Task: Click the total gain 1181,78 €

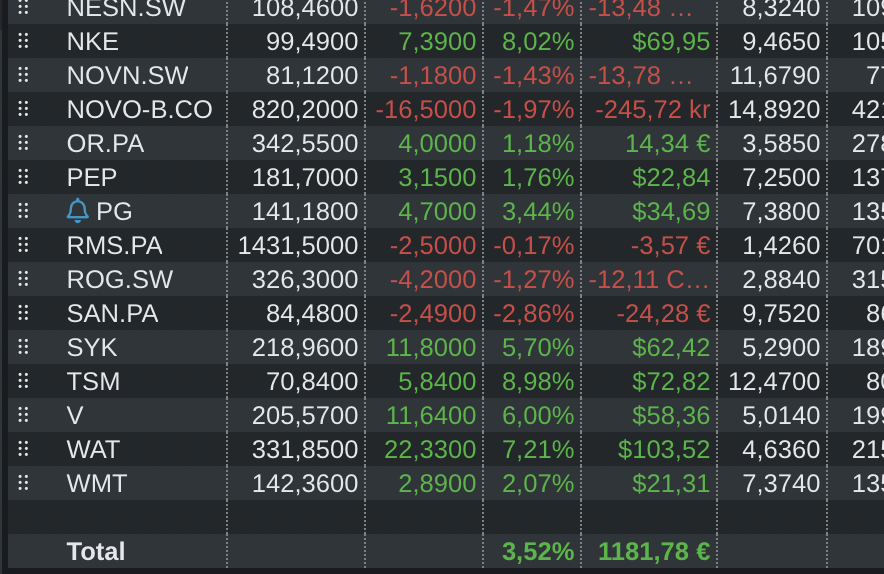Action: [654, 551]
